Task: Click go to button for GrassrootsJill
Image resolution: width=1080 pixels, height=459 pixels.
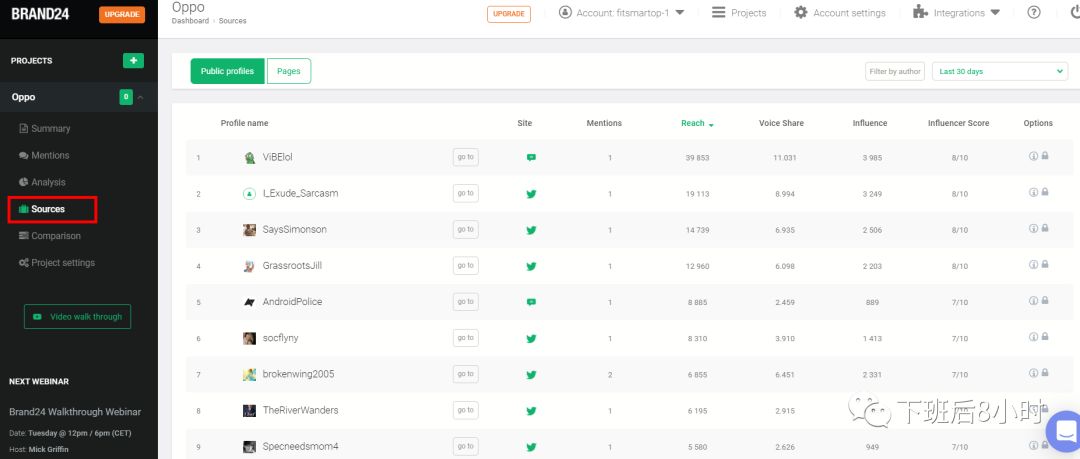Action: [466, 265]
